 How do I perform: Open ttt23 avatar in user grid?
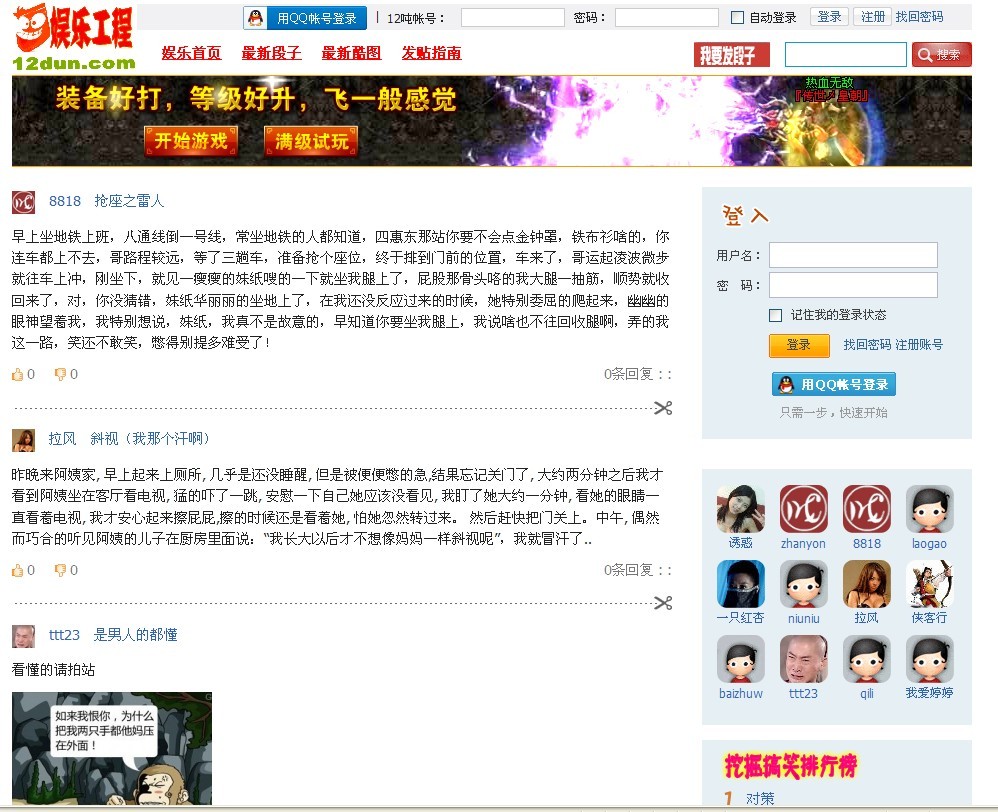click(804, 659)
